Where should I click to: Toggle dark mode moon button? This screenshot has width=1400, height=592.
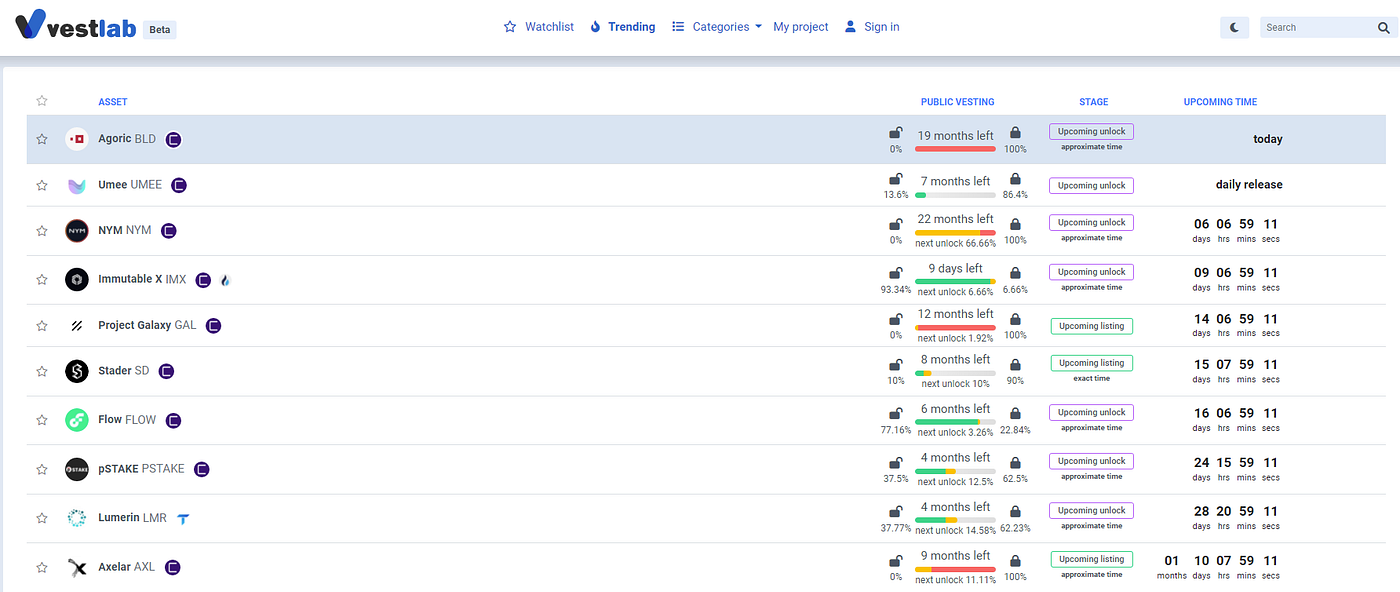tap(1235, 28)
